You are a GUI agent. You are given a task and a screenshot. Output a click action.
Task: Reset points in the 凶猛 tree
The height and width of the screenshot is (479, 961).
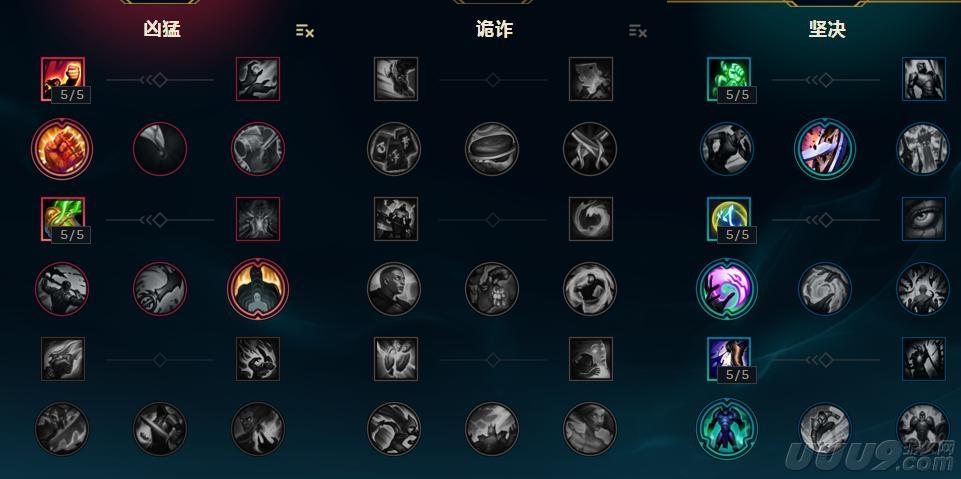click(305, 31)
